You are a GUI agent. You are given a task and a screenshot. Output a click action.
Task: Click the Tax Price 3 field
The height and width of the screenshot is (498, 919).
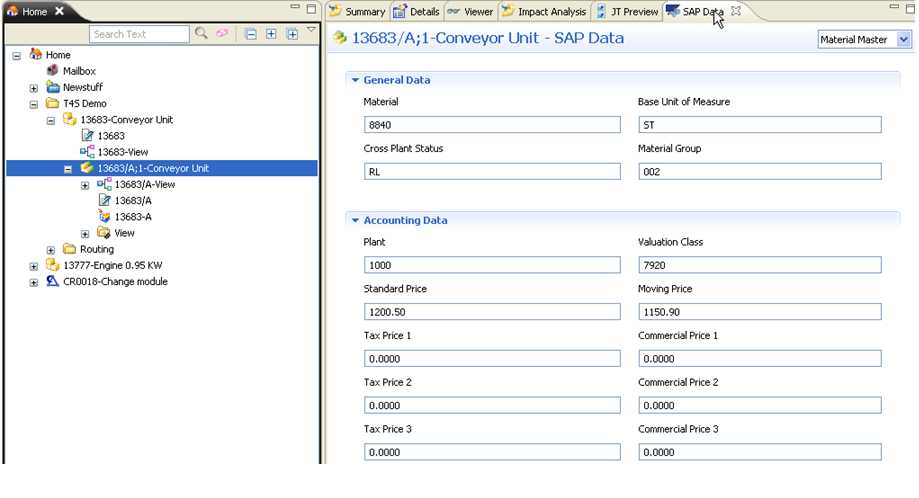492,452
